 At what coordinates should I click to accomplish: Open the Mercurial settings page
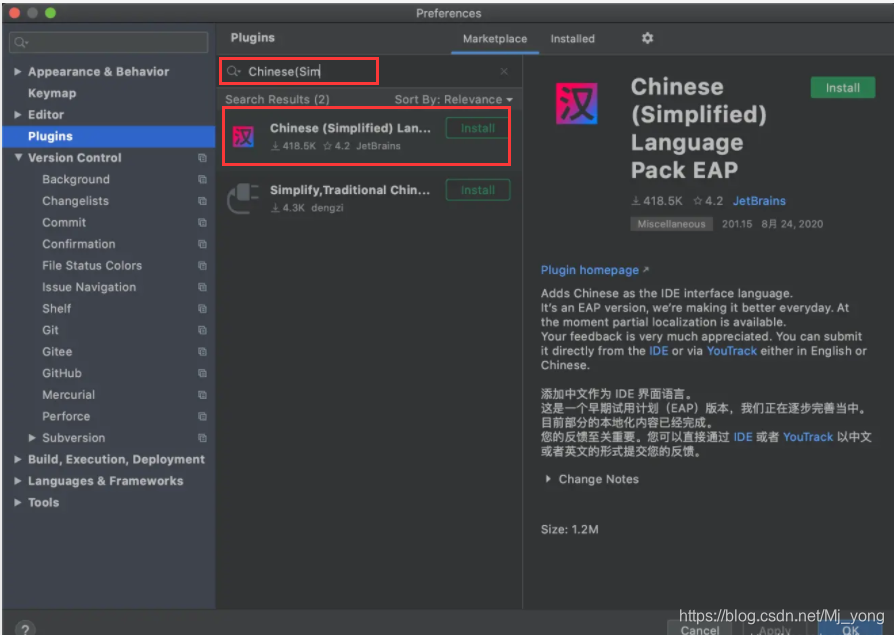coord(68,395)
